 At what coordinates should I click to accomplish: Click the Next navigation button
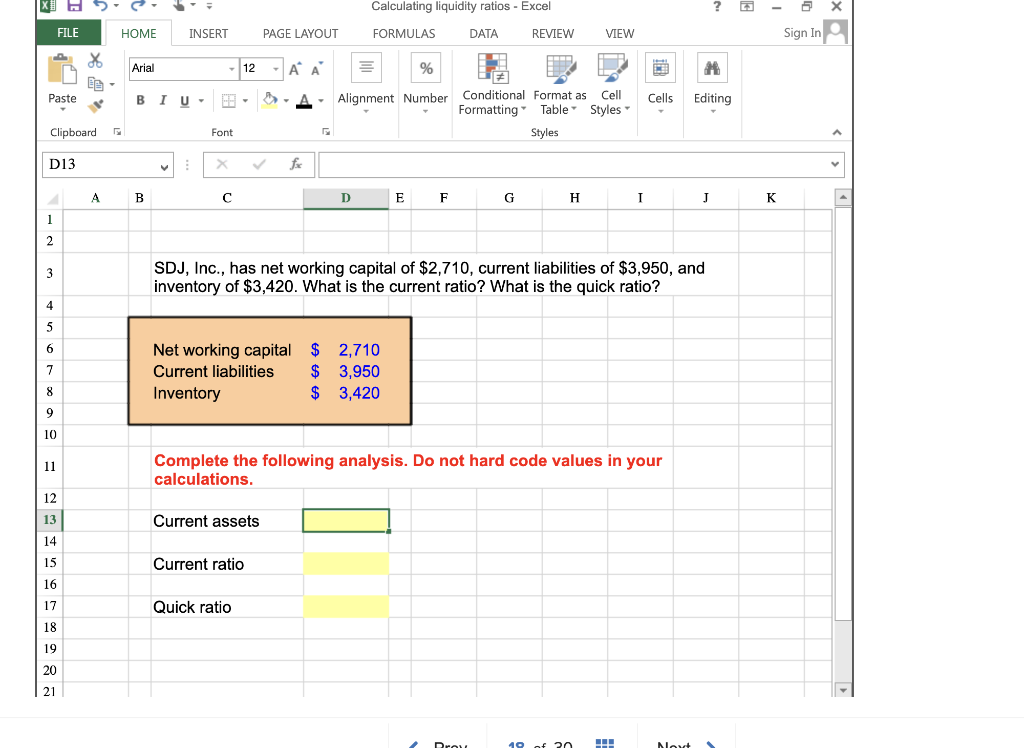point(685,743)
